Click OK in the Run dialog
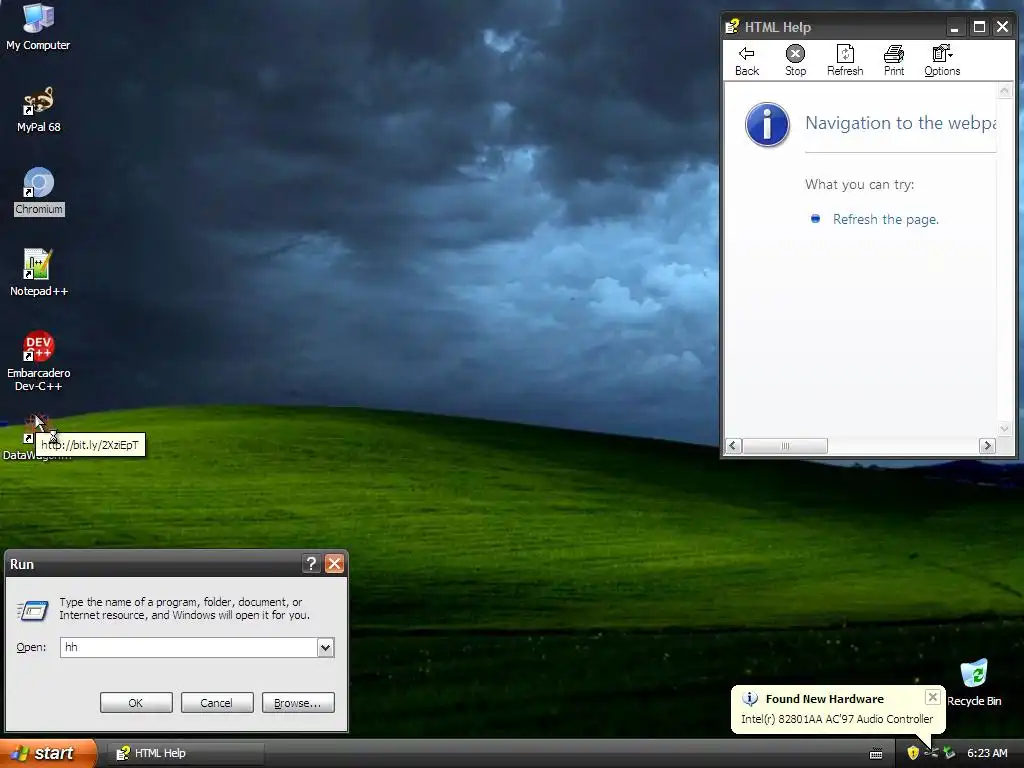This screenshot has height=768, width=1024. (x=136, y=703)
